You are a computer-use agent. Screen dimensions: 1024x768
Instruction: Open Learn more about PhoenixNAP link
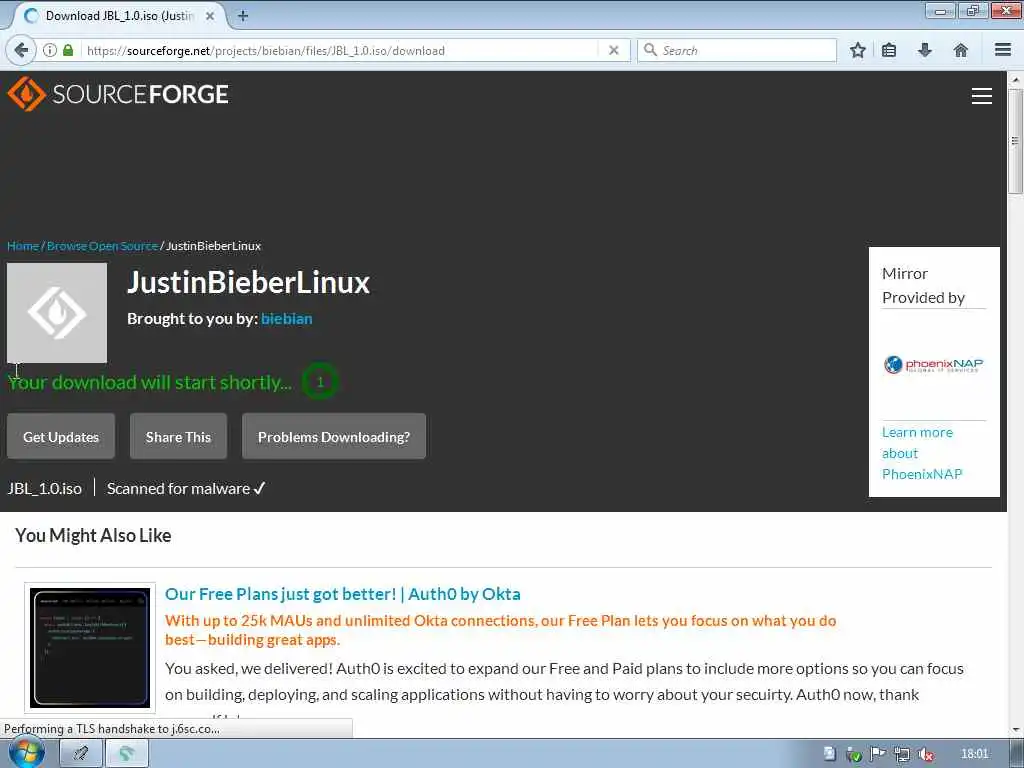pos(921,453)
